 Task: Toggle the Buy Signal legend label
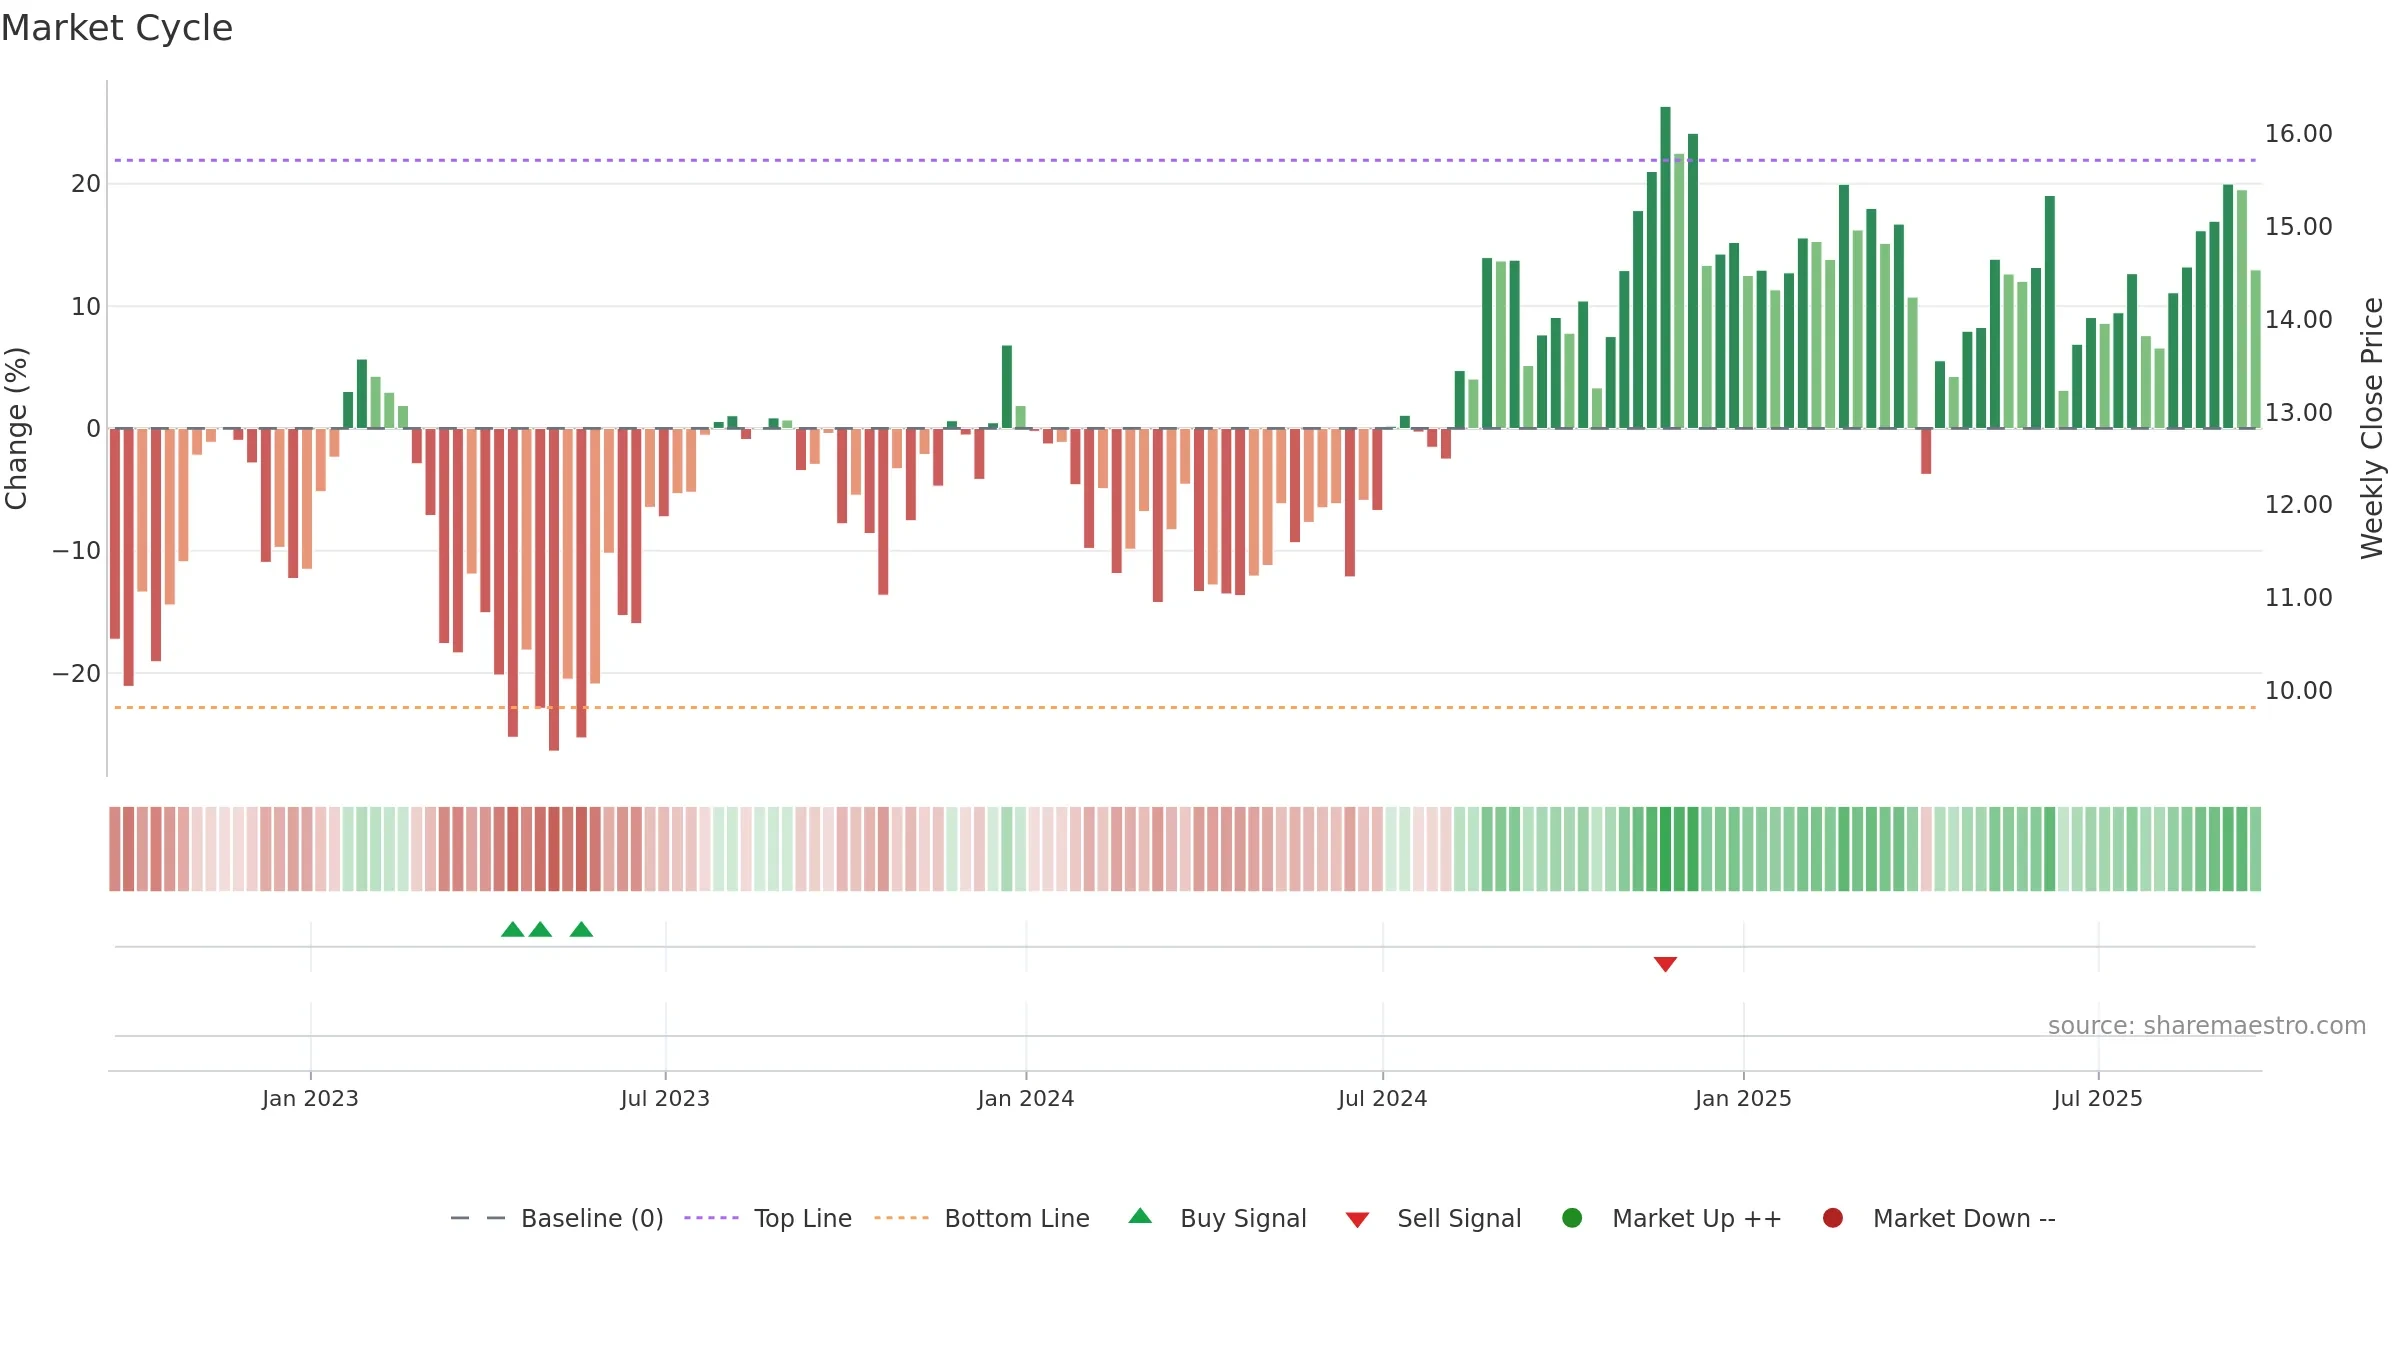(1243, 1218)
